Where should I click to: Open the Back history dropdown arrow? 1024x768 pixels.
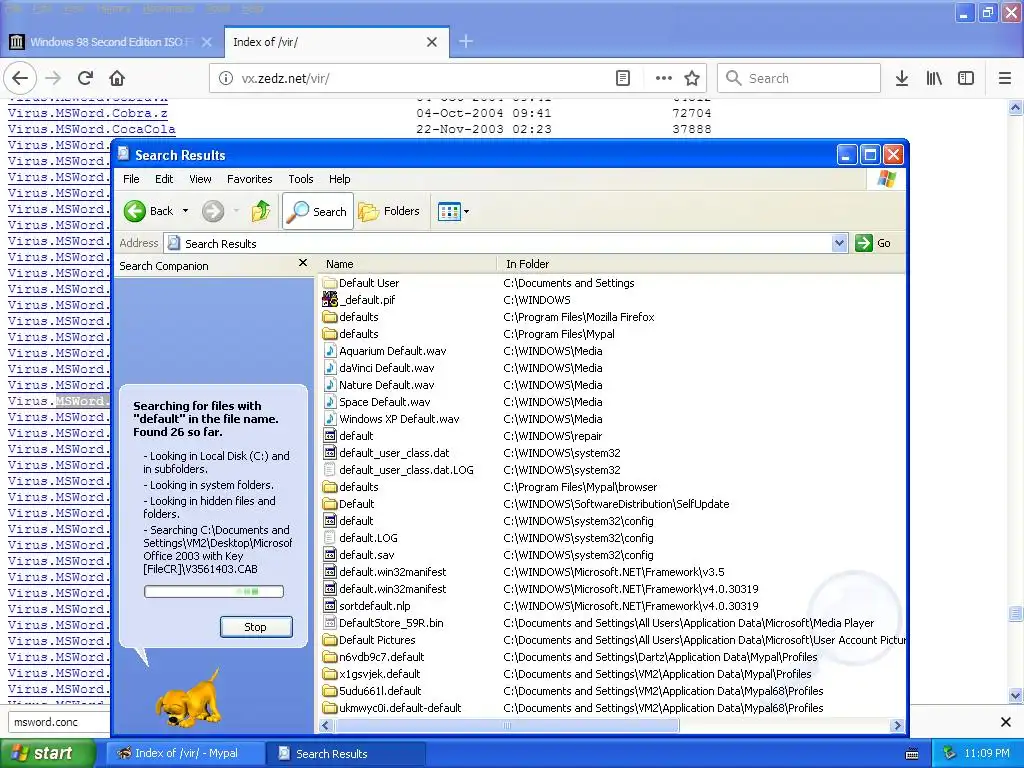(185, 211)
